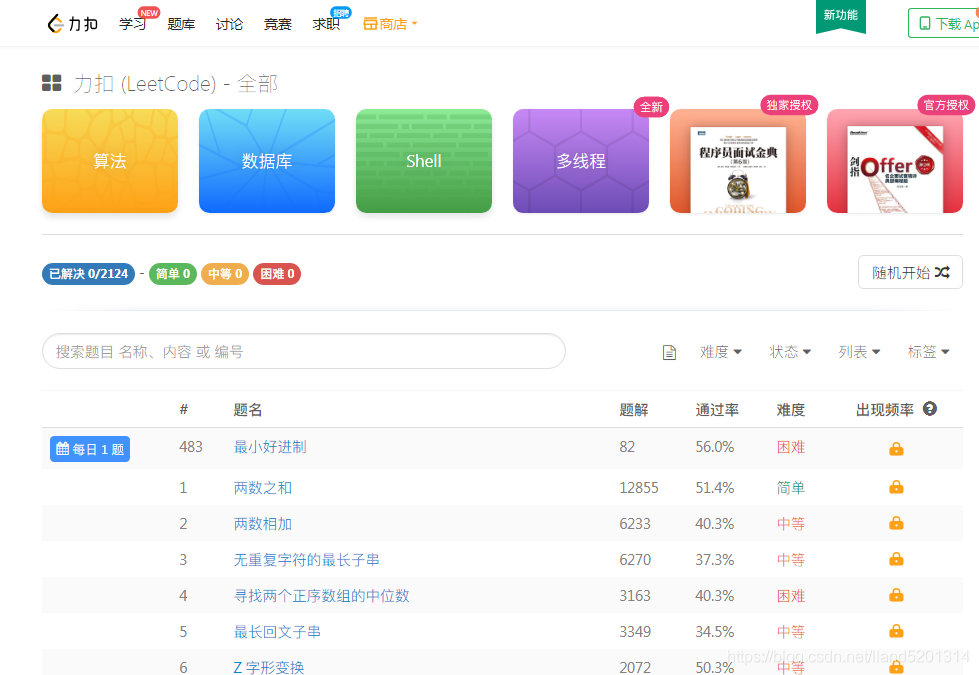Click the 已解决 0/2124 badge
The width and height of the screenshot is (979, 675).
click(x=88, y=273)
